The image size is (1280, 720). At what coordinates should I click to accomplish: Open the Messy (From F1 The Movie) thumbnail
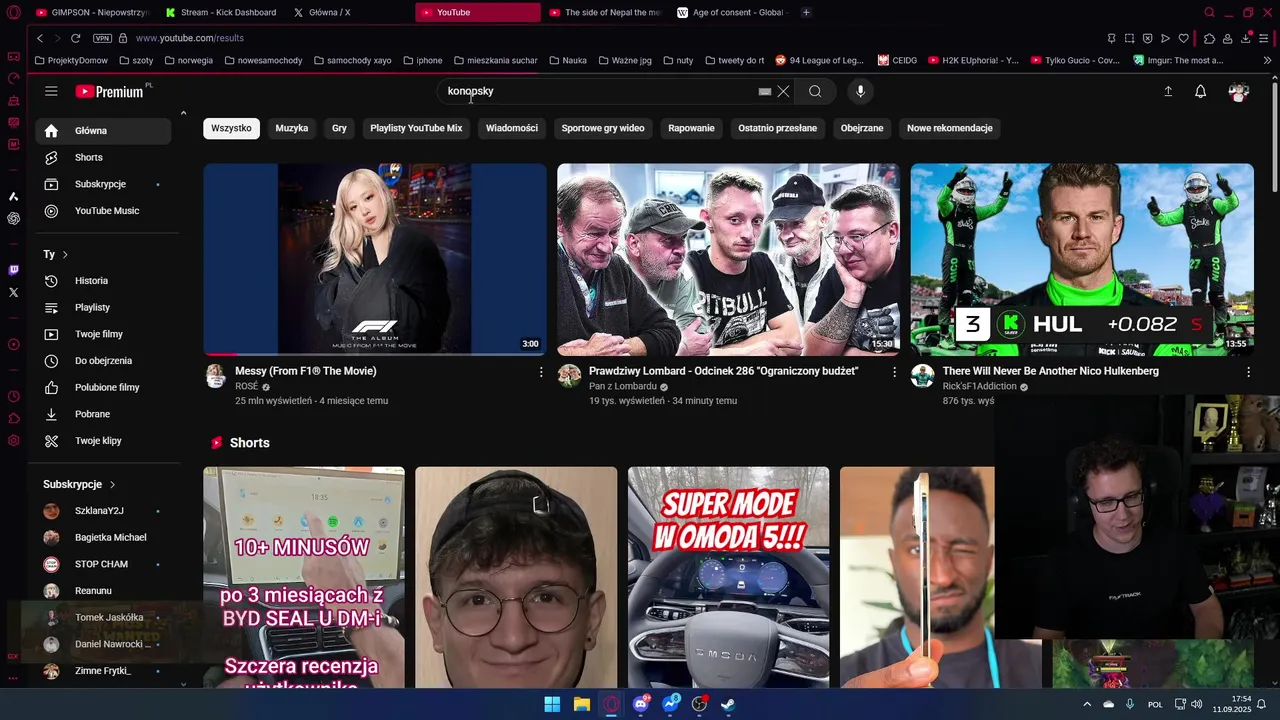coord(375,260)
